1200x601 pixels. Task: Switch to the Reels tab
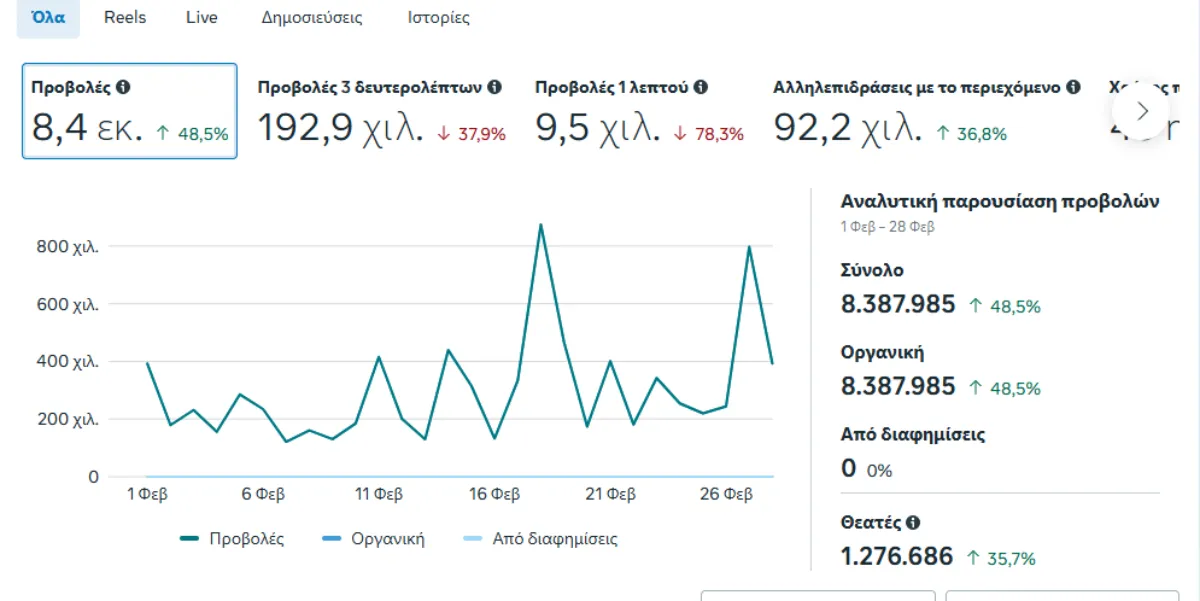coord(125,18)
